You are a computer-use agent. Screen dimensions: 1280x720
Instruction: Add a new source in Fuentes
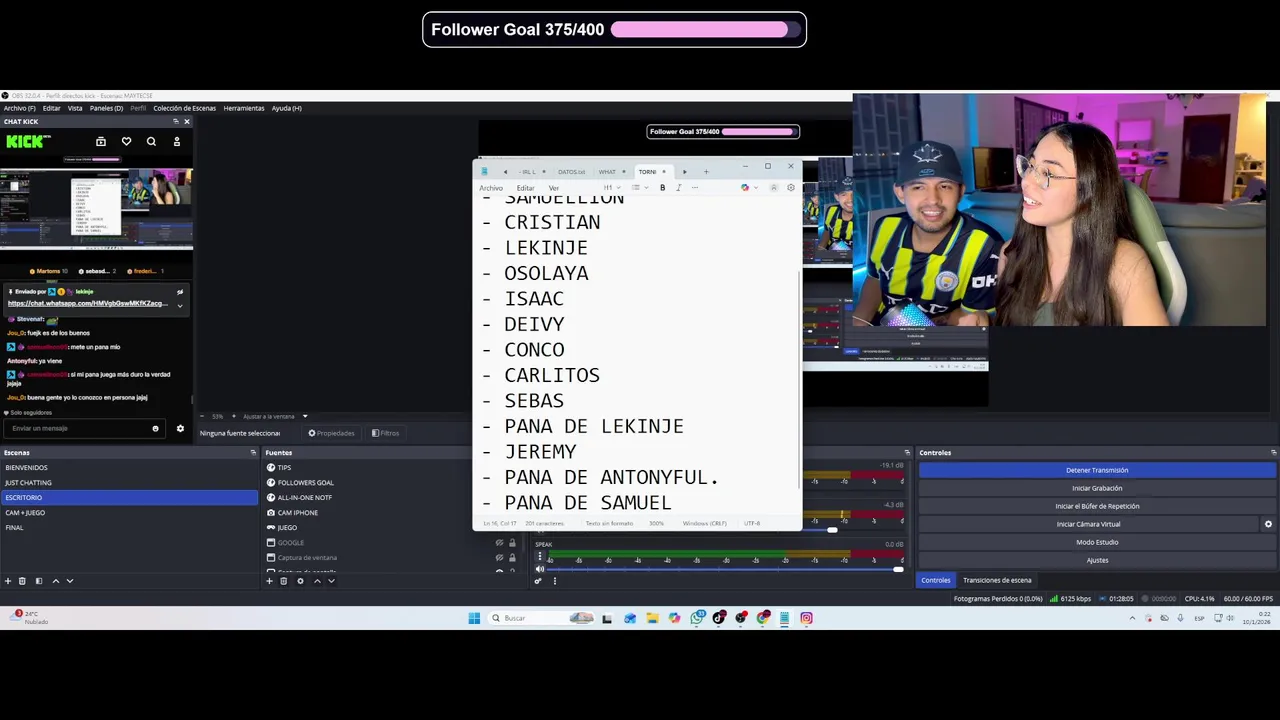(x=269, y=581)
